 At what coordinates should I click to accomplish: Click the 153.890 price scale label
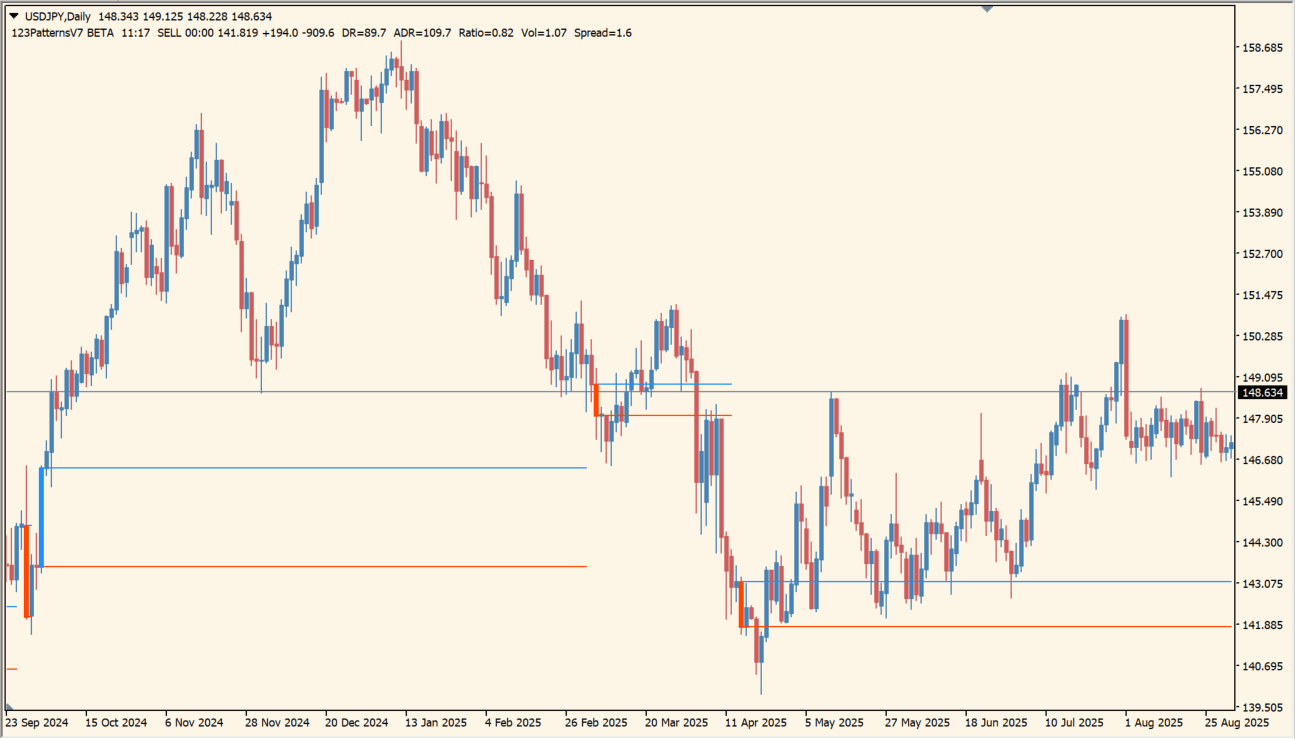click(1262, 213)
